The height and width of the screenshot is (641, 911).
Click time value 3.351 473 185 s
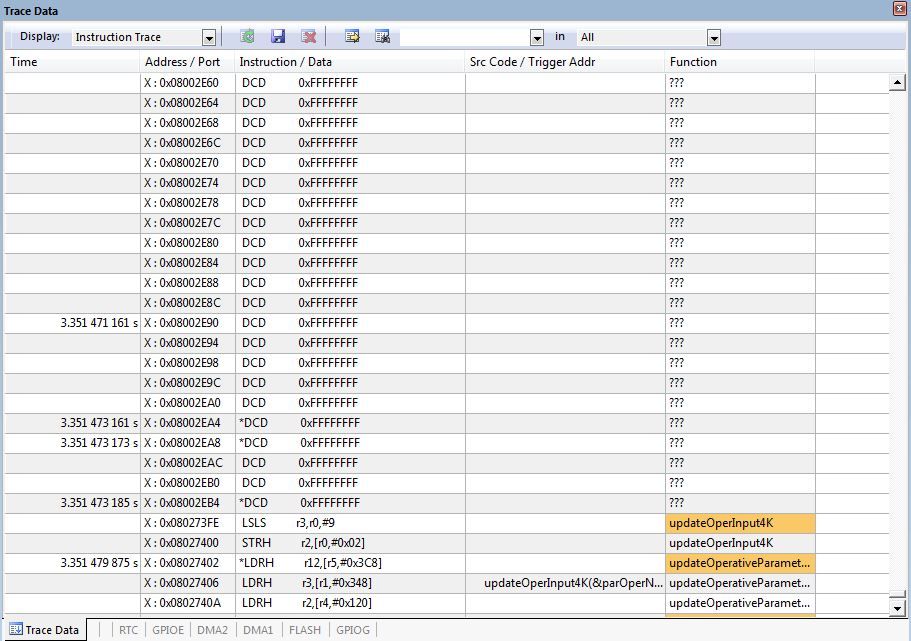[x=99, y=503]
